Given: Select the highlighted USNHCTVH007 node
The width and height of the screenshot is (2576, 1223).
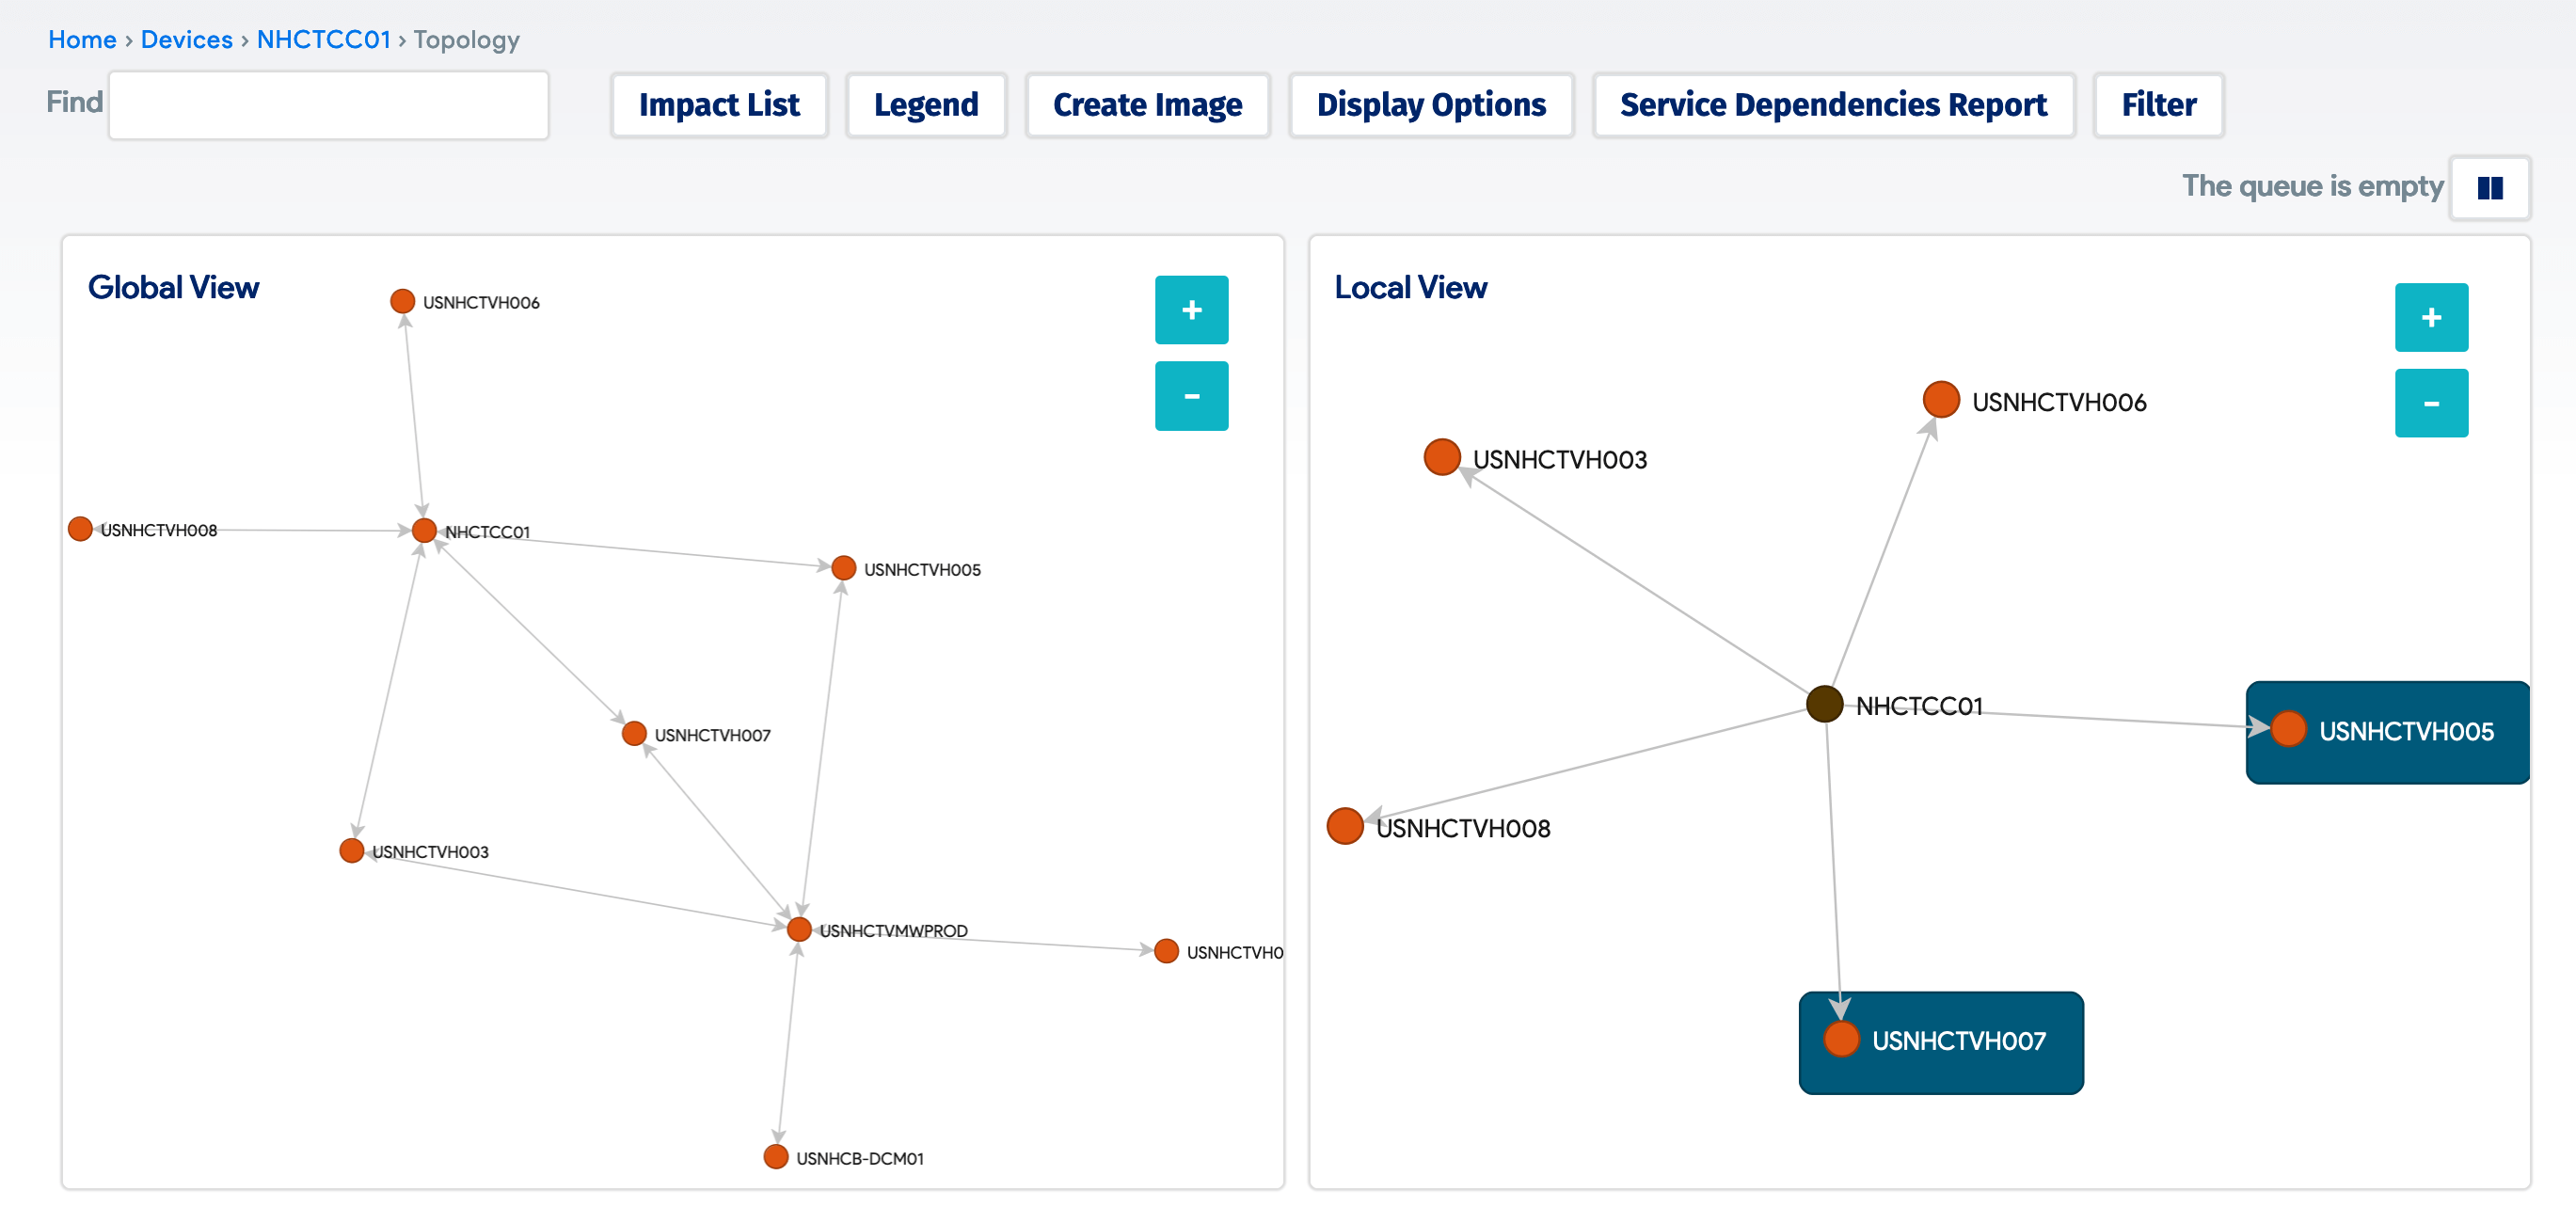Looking at the screenshot, I should [x=1840, y=1042].
